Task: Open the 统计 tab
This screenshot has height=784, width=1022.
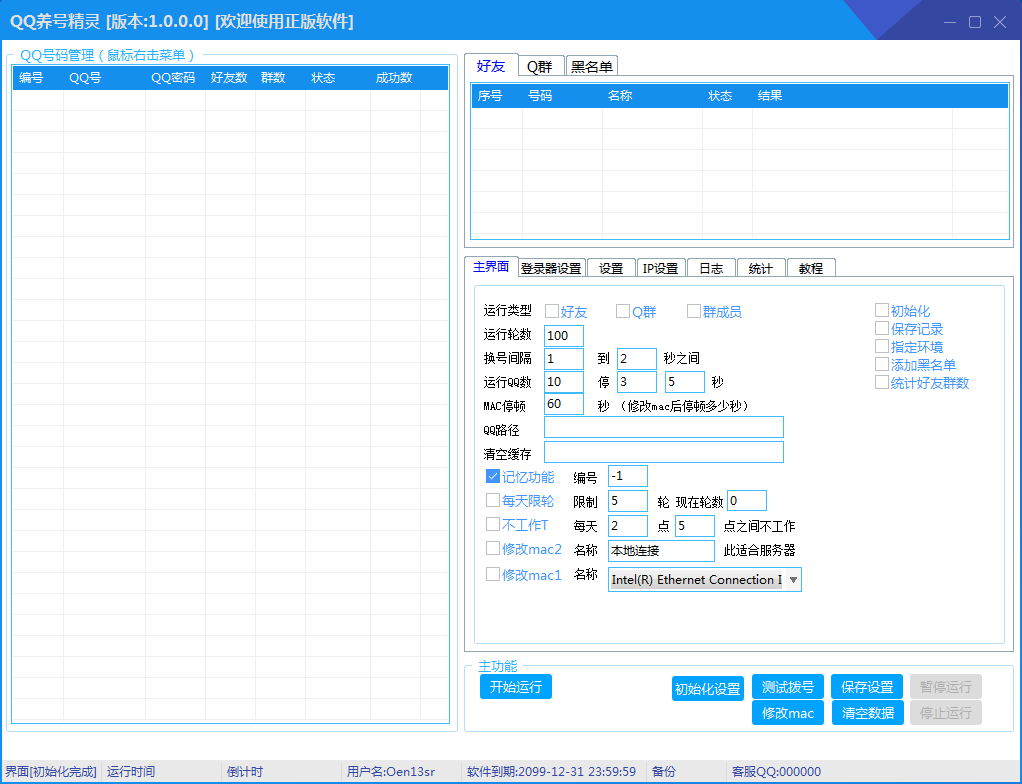Action: [761, 268]
